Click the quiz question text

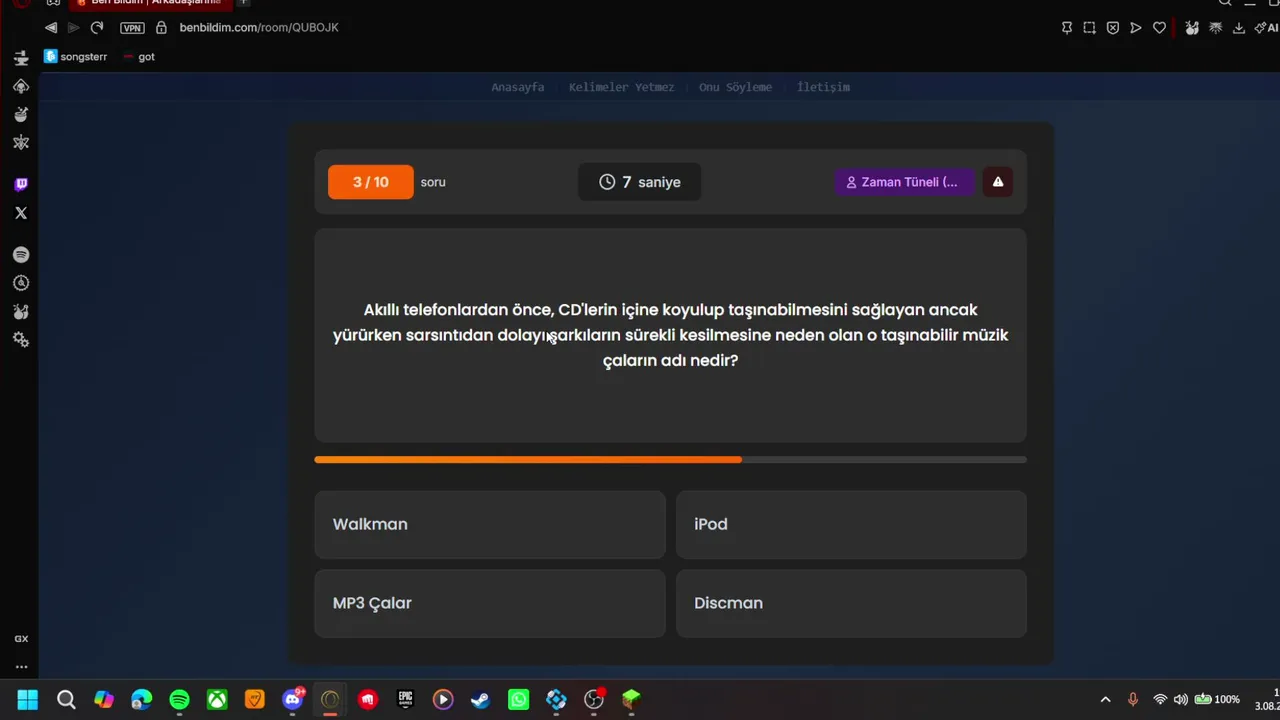[670, 335]
